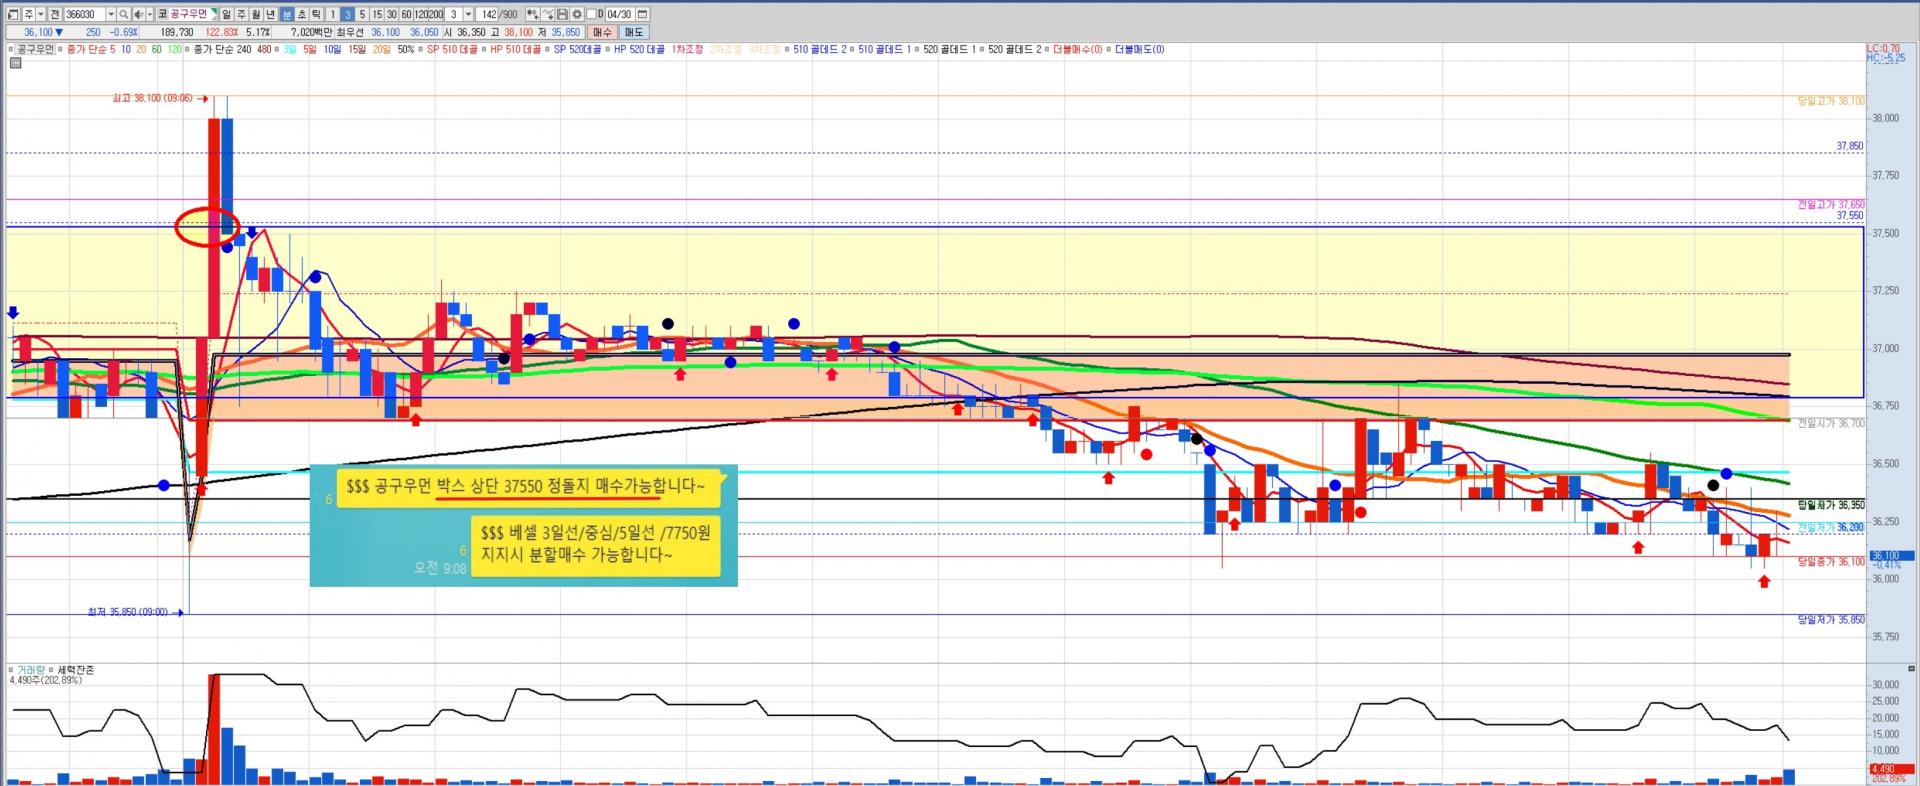Select the 년 yearly period tab
This screenshot has width=1920, height=786.
(271, 14)
